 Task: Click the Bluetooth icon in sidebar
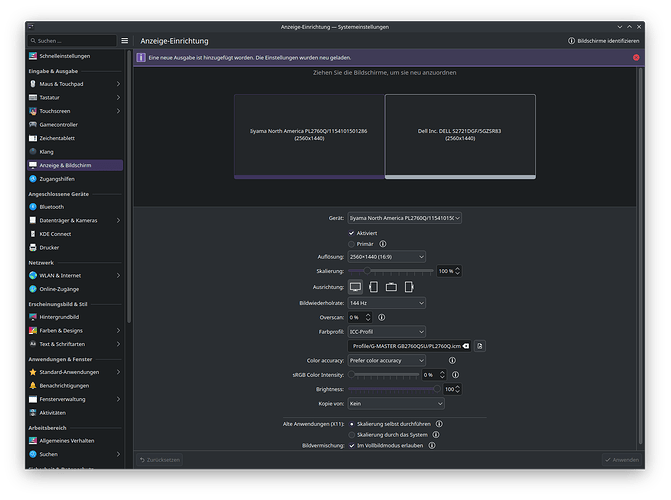[33, 207]
